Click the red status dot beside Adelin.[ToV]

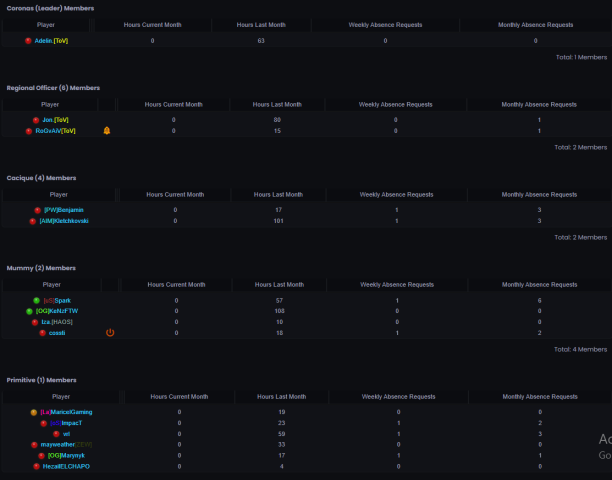(x=28, y=41)
